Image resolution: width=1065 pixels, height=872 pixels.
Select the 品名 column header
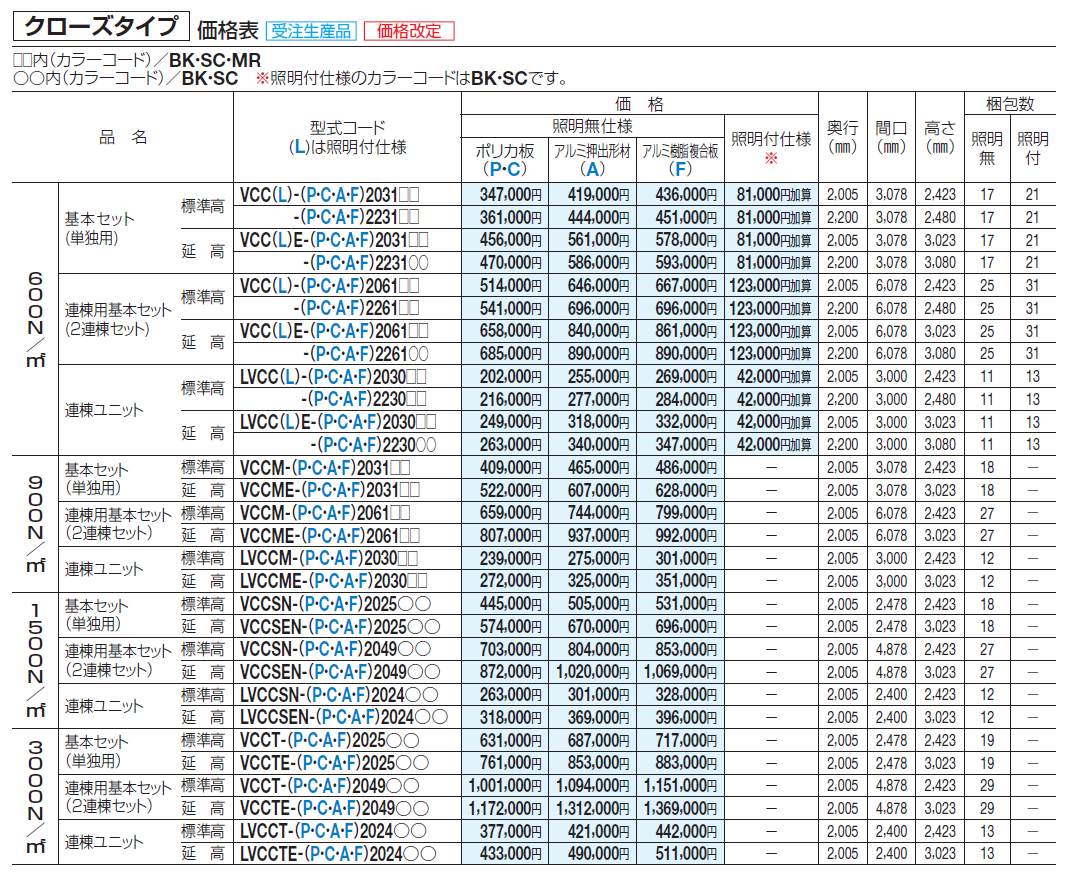tap(123, 137)
